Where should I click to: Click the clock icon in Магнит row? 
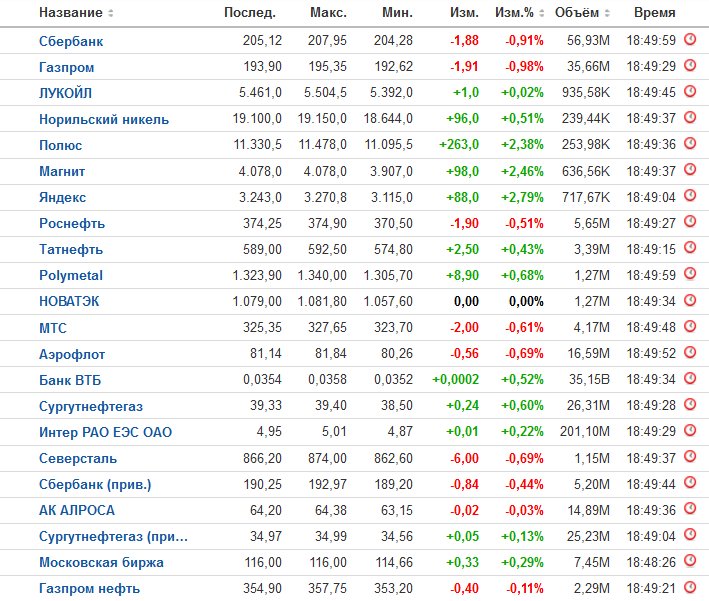(x=690, y=170)
